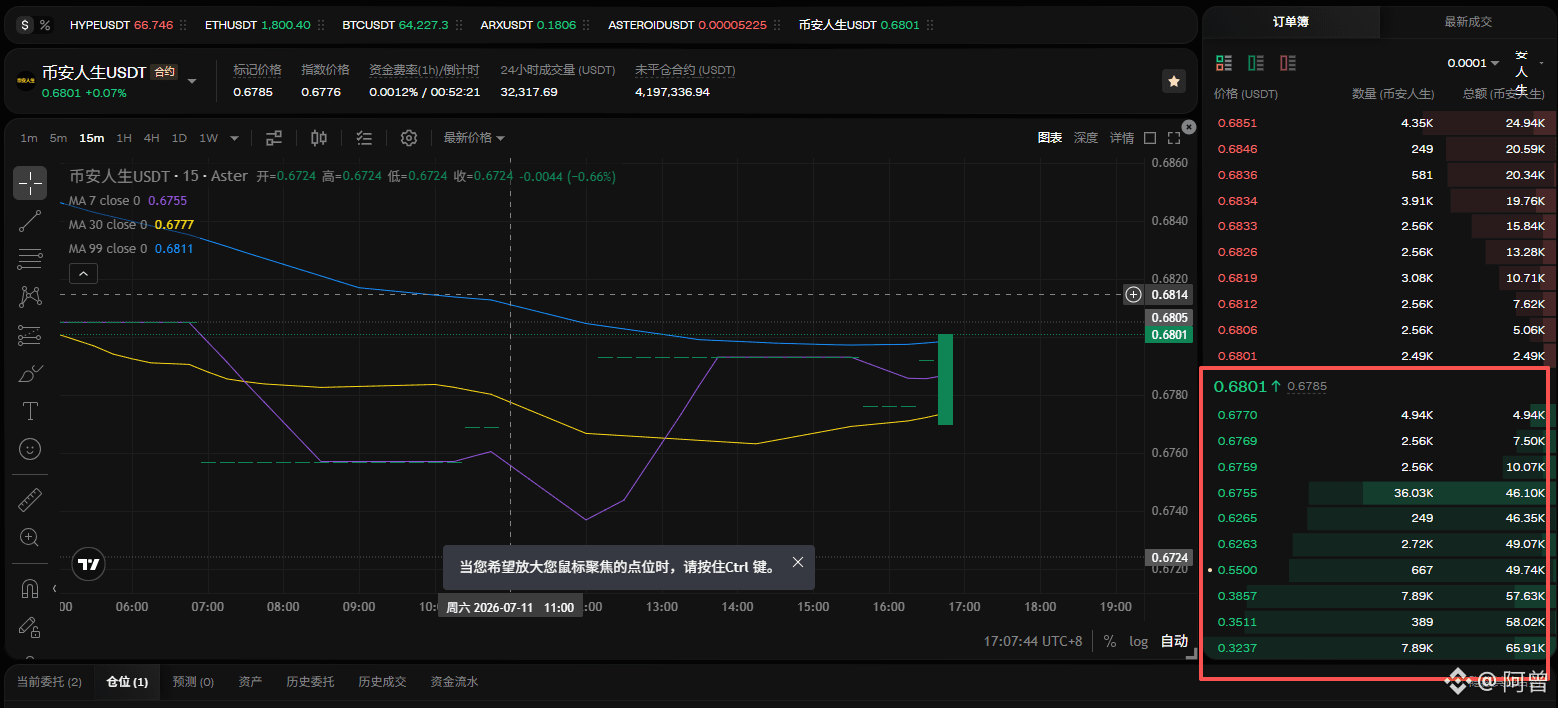Open the indicators comparison icon in chart toolbar
This screenshot has height=708, width=1558.
coord(274,138)
